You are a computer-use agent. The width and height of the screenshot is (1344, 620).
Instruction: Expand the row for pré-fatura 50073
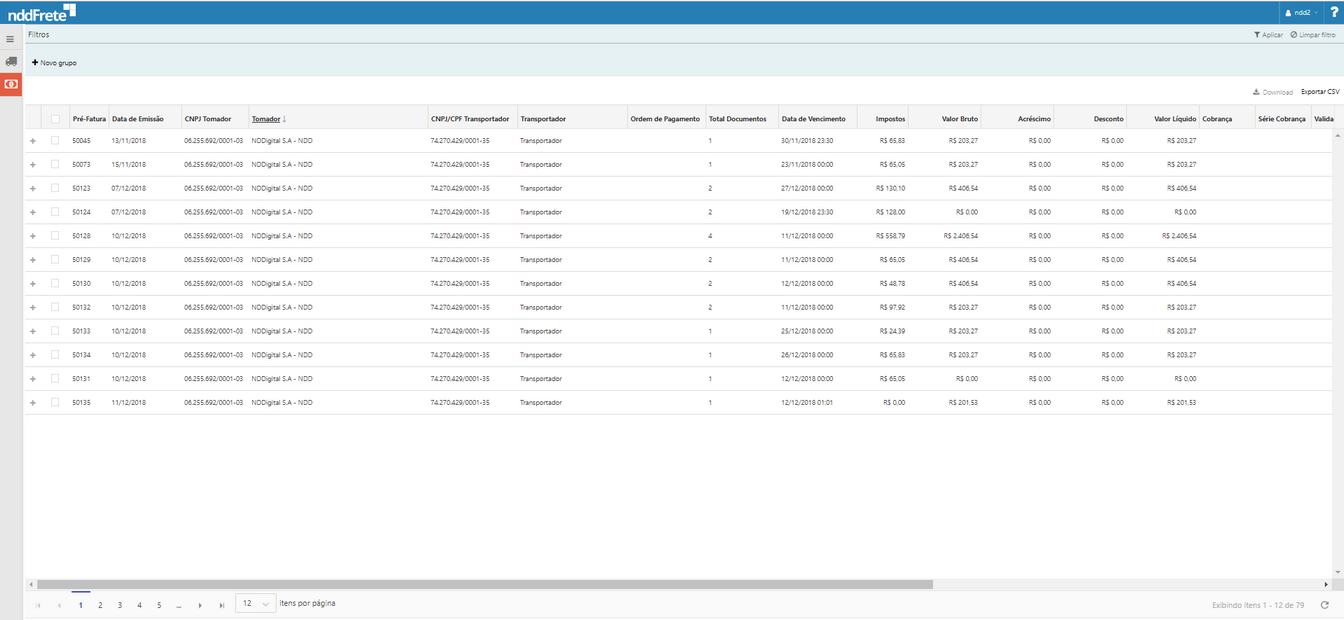coord(33,165)
